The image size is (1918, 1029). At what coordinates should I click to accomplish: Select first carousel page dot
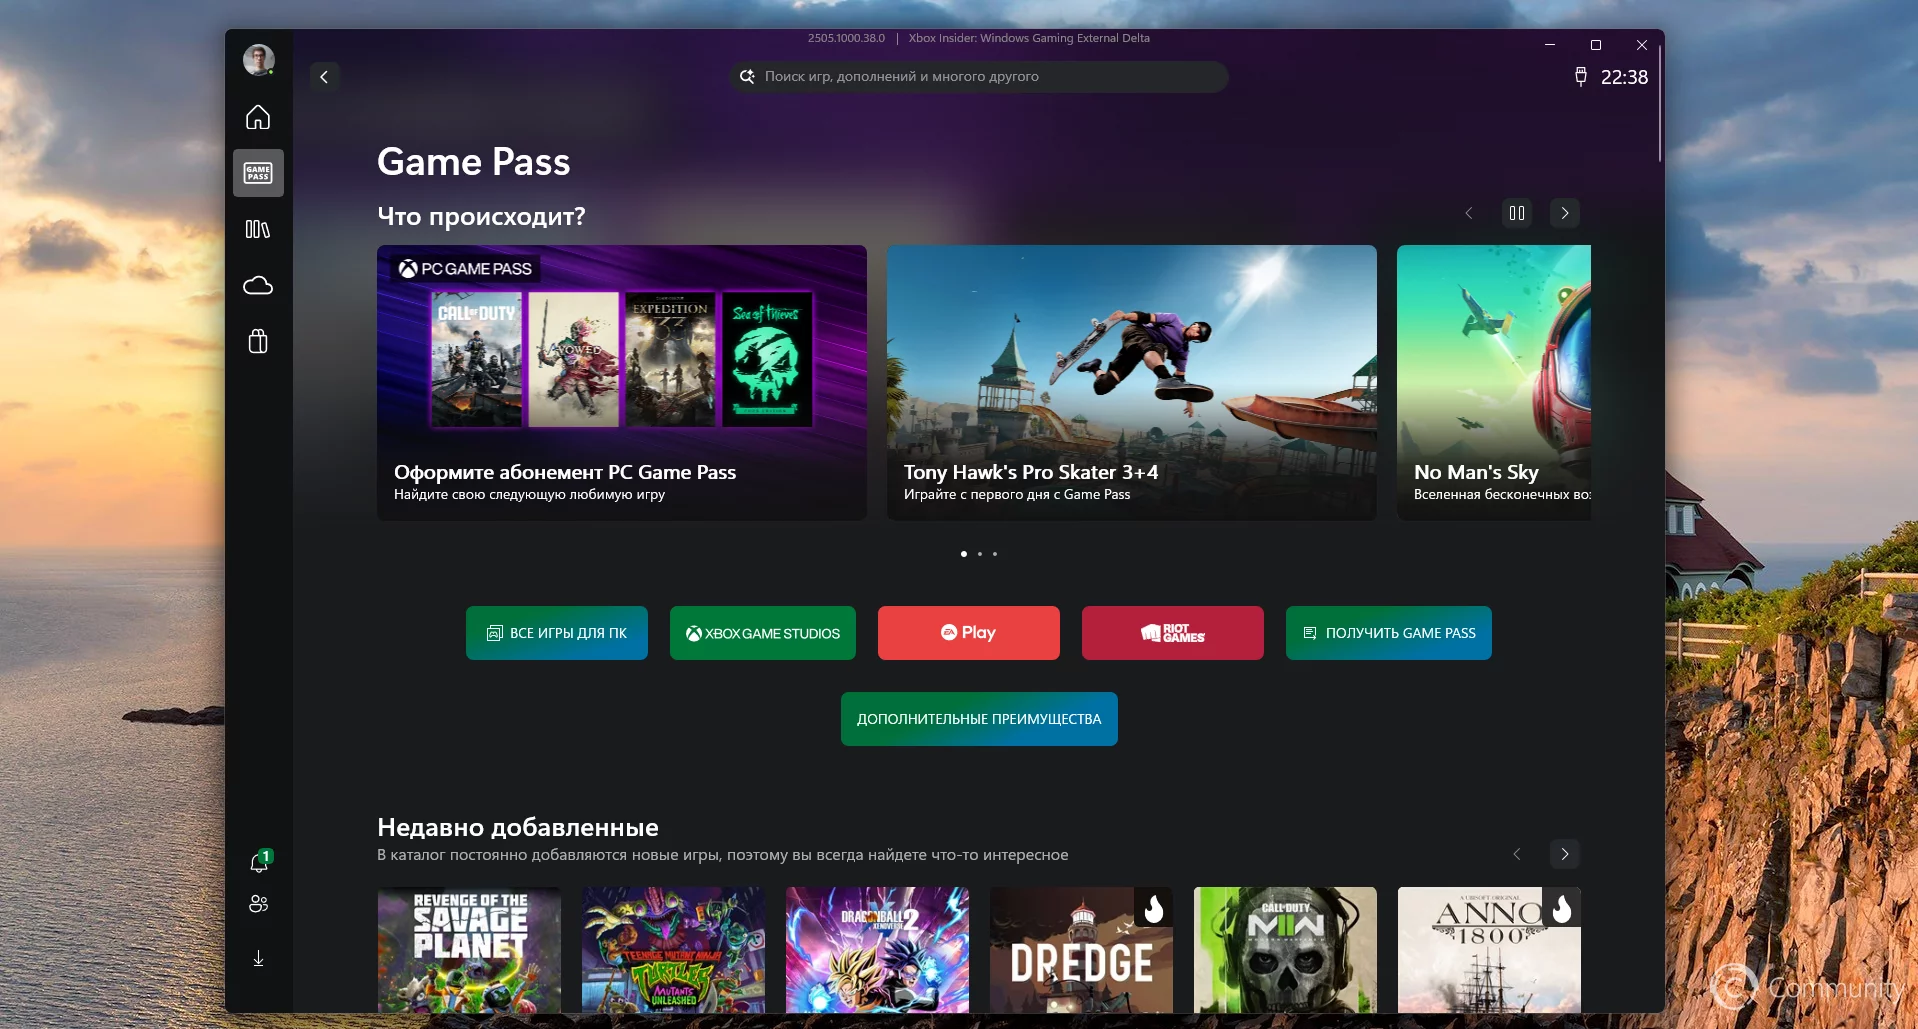964,554
